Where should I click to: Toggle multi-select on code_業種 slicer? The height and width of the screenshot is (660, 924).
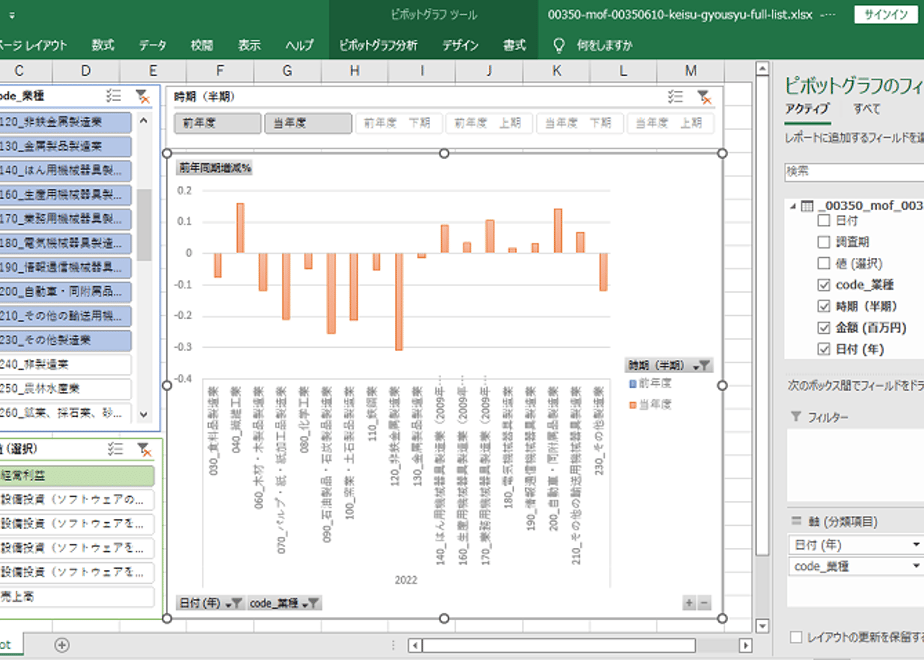point(113,95)
